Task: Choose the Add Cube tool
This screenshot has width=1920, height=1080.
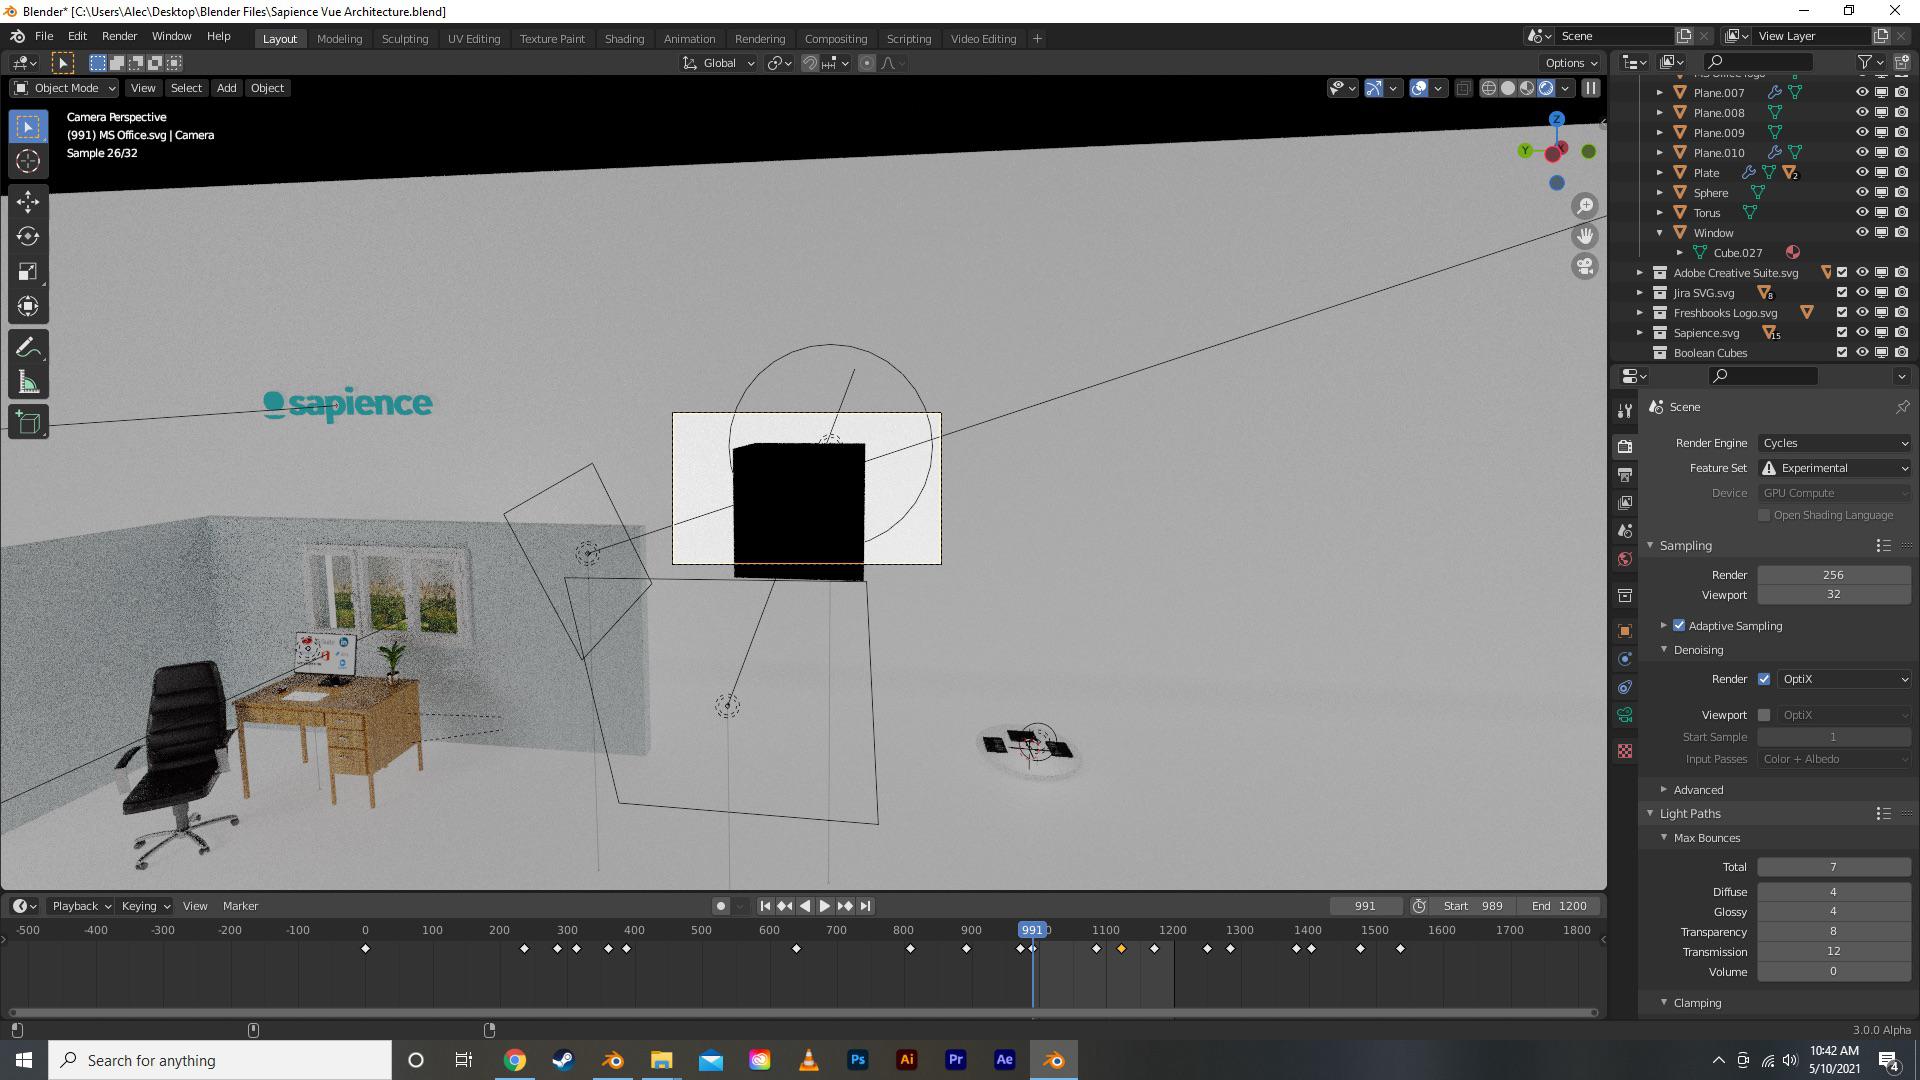Action: click(x=28, y=422)
